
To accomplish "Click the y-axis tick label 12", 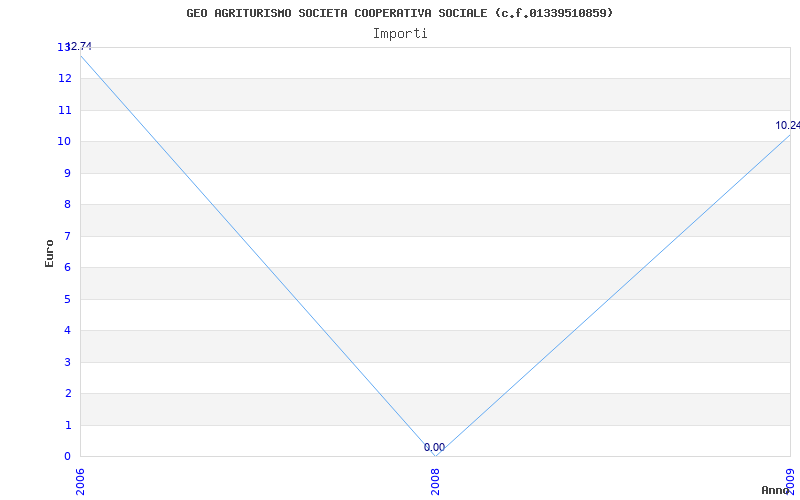I will click(64, 79).
